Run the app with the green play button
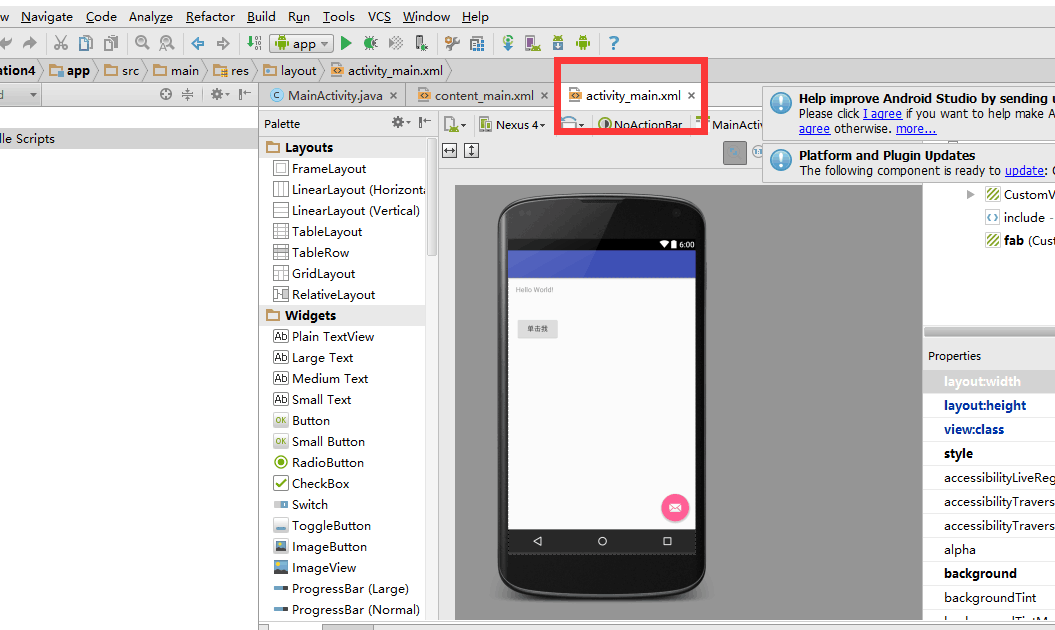The width and height of the screenshot is (1055, 630). (346, 44)
